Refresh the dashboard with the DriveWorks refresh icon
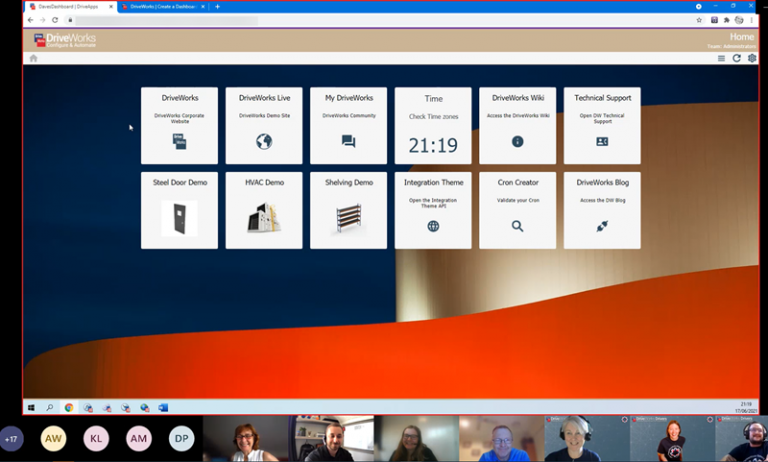Screen dimensions: 768x462 [x=736, y=58]
